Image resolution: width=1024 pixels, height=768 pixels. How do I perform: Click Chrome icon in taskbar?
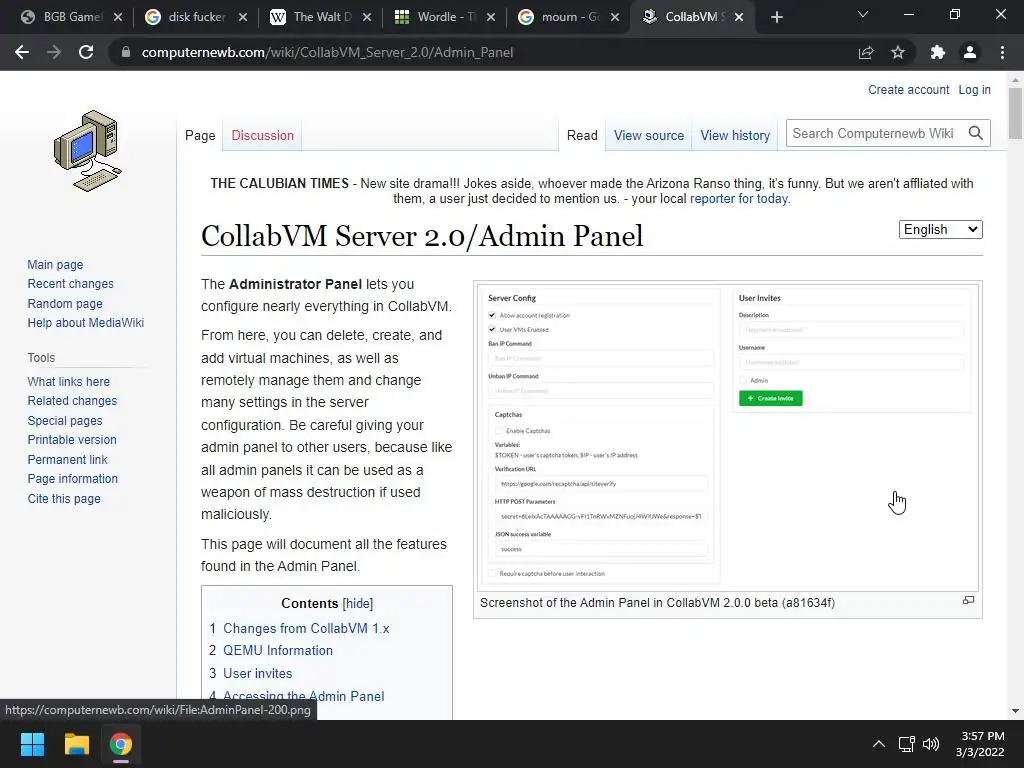point(121,744)
